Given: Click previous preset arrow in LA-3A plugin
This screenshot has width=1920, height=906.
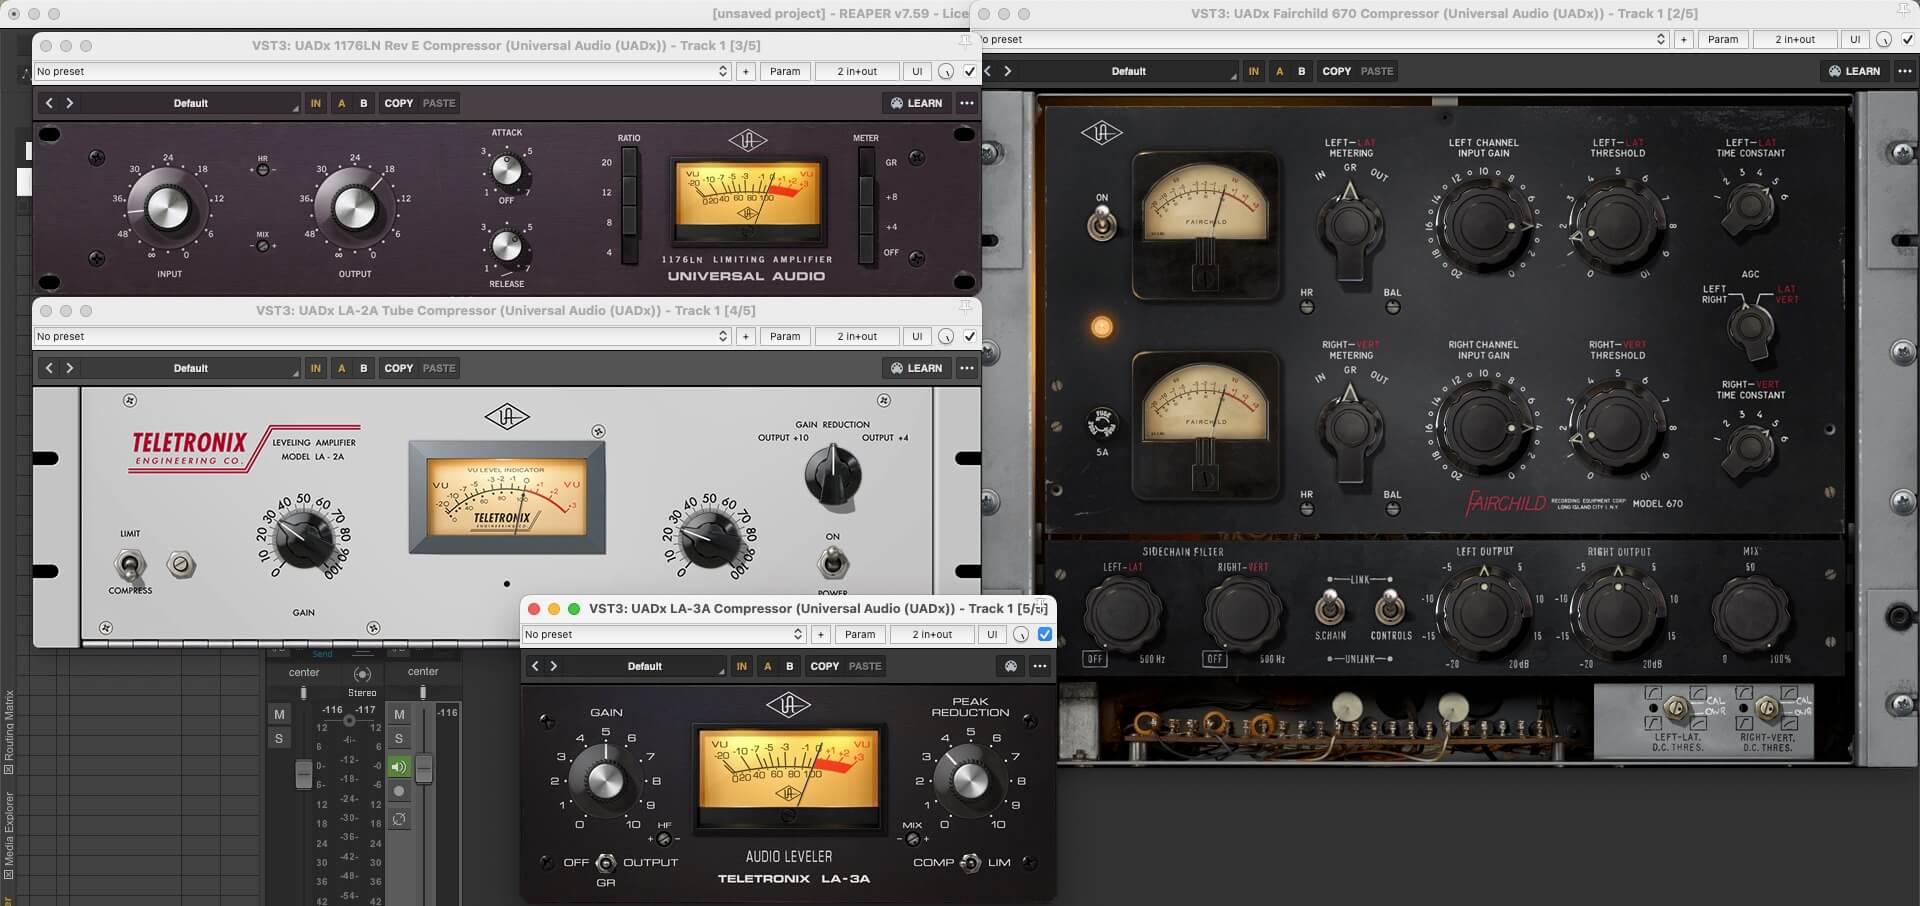Looking at the screenshot, I should [535, 666].
